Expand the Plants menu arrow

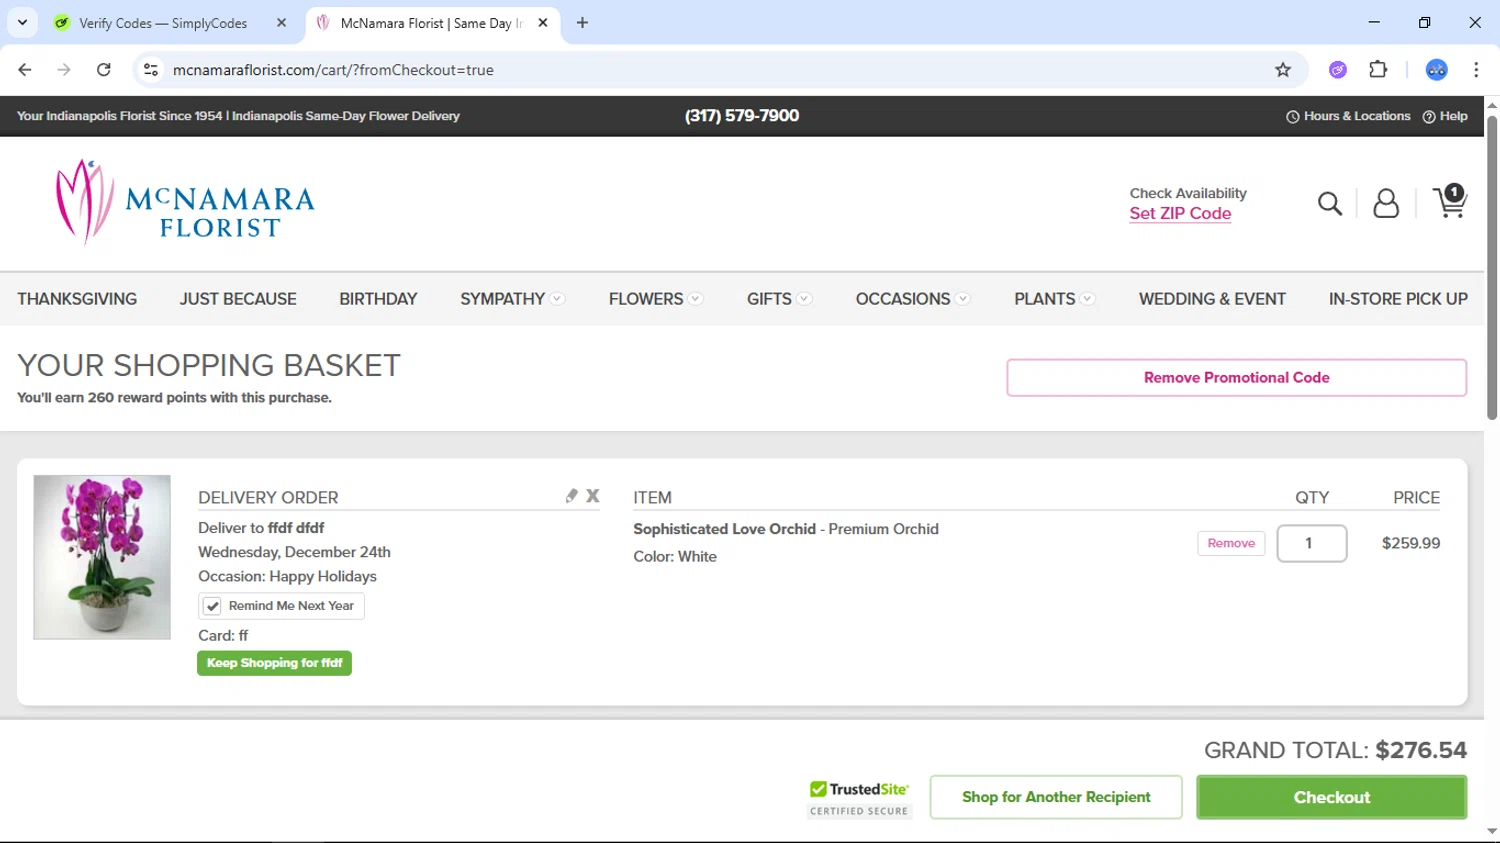[x=1087, y=299]
